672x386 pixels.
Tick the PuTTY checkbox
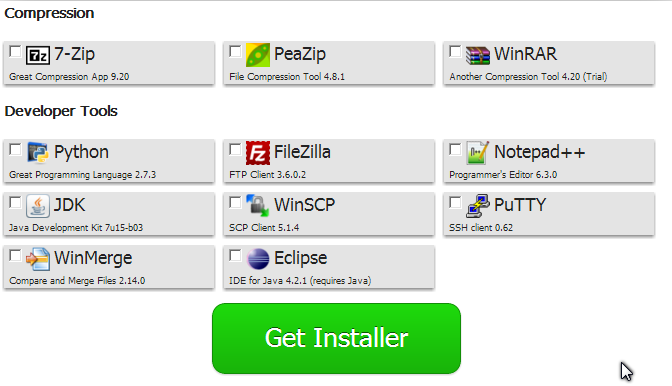455,202
